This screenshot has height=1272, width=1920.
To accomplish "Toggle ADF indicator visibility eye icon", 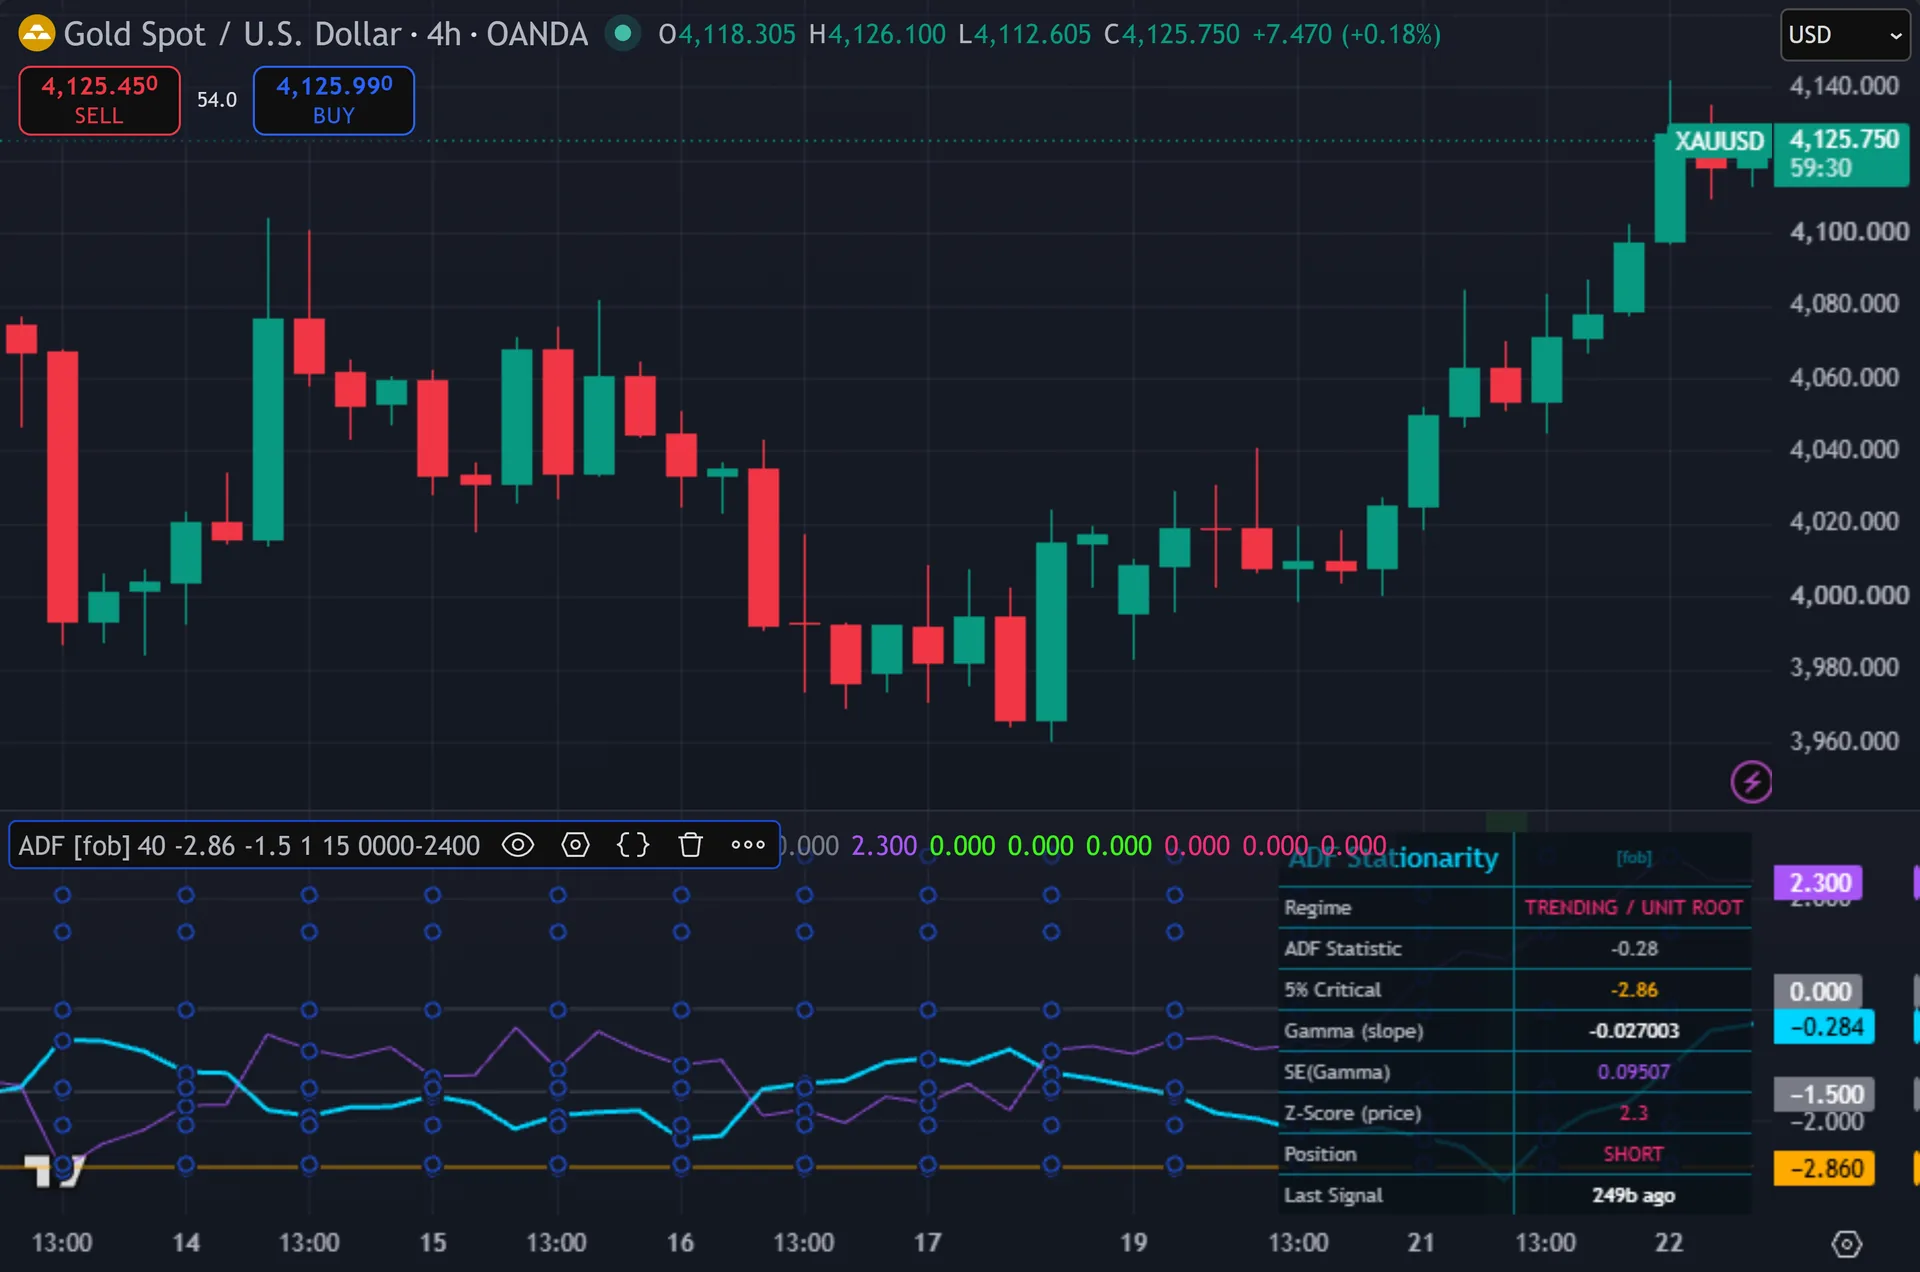I will click(518, 845).
